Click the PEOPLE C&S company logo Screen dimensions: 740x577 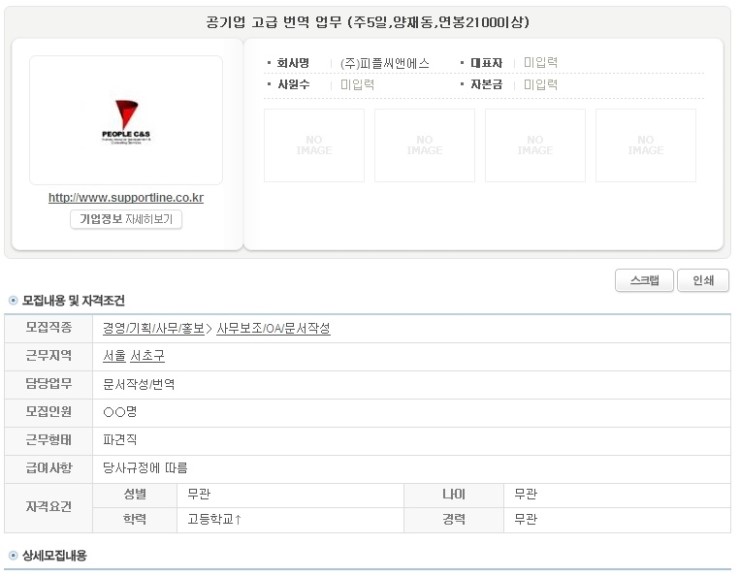tap(126, 121)
